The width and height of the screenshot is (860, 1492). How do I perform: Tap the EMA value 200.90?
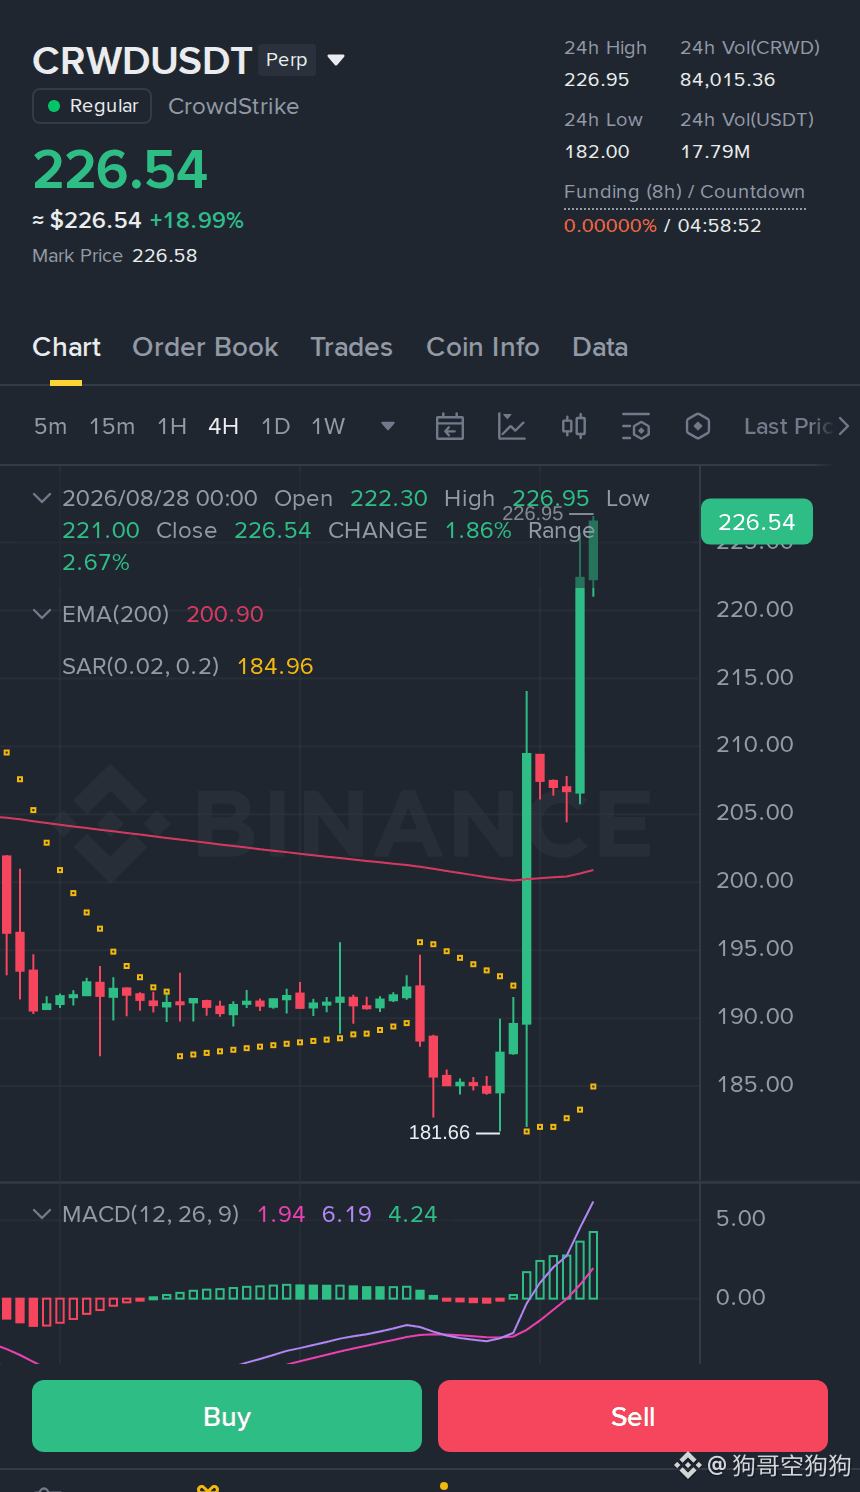[x=225, y=614]
